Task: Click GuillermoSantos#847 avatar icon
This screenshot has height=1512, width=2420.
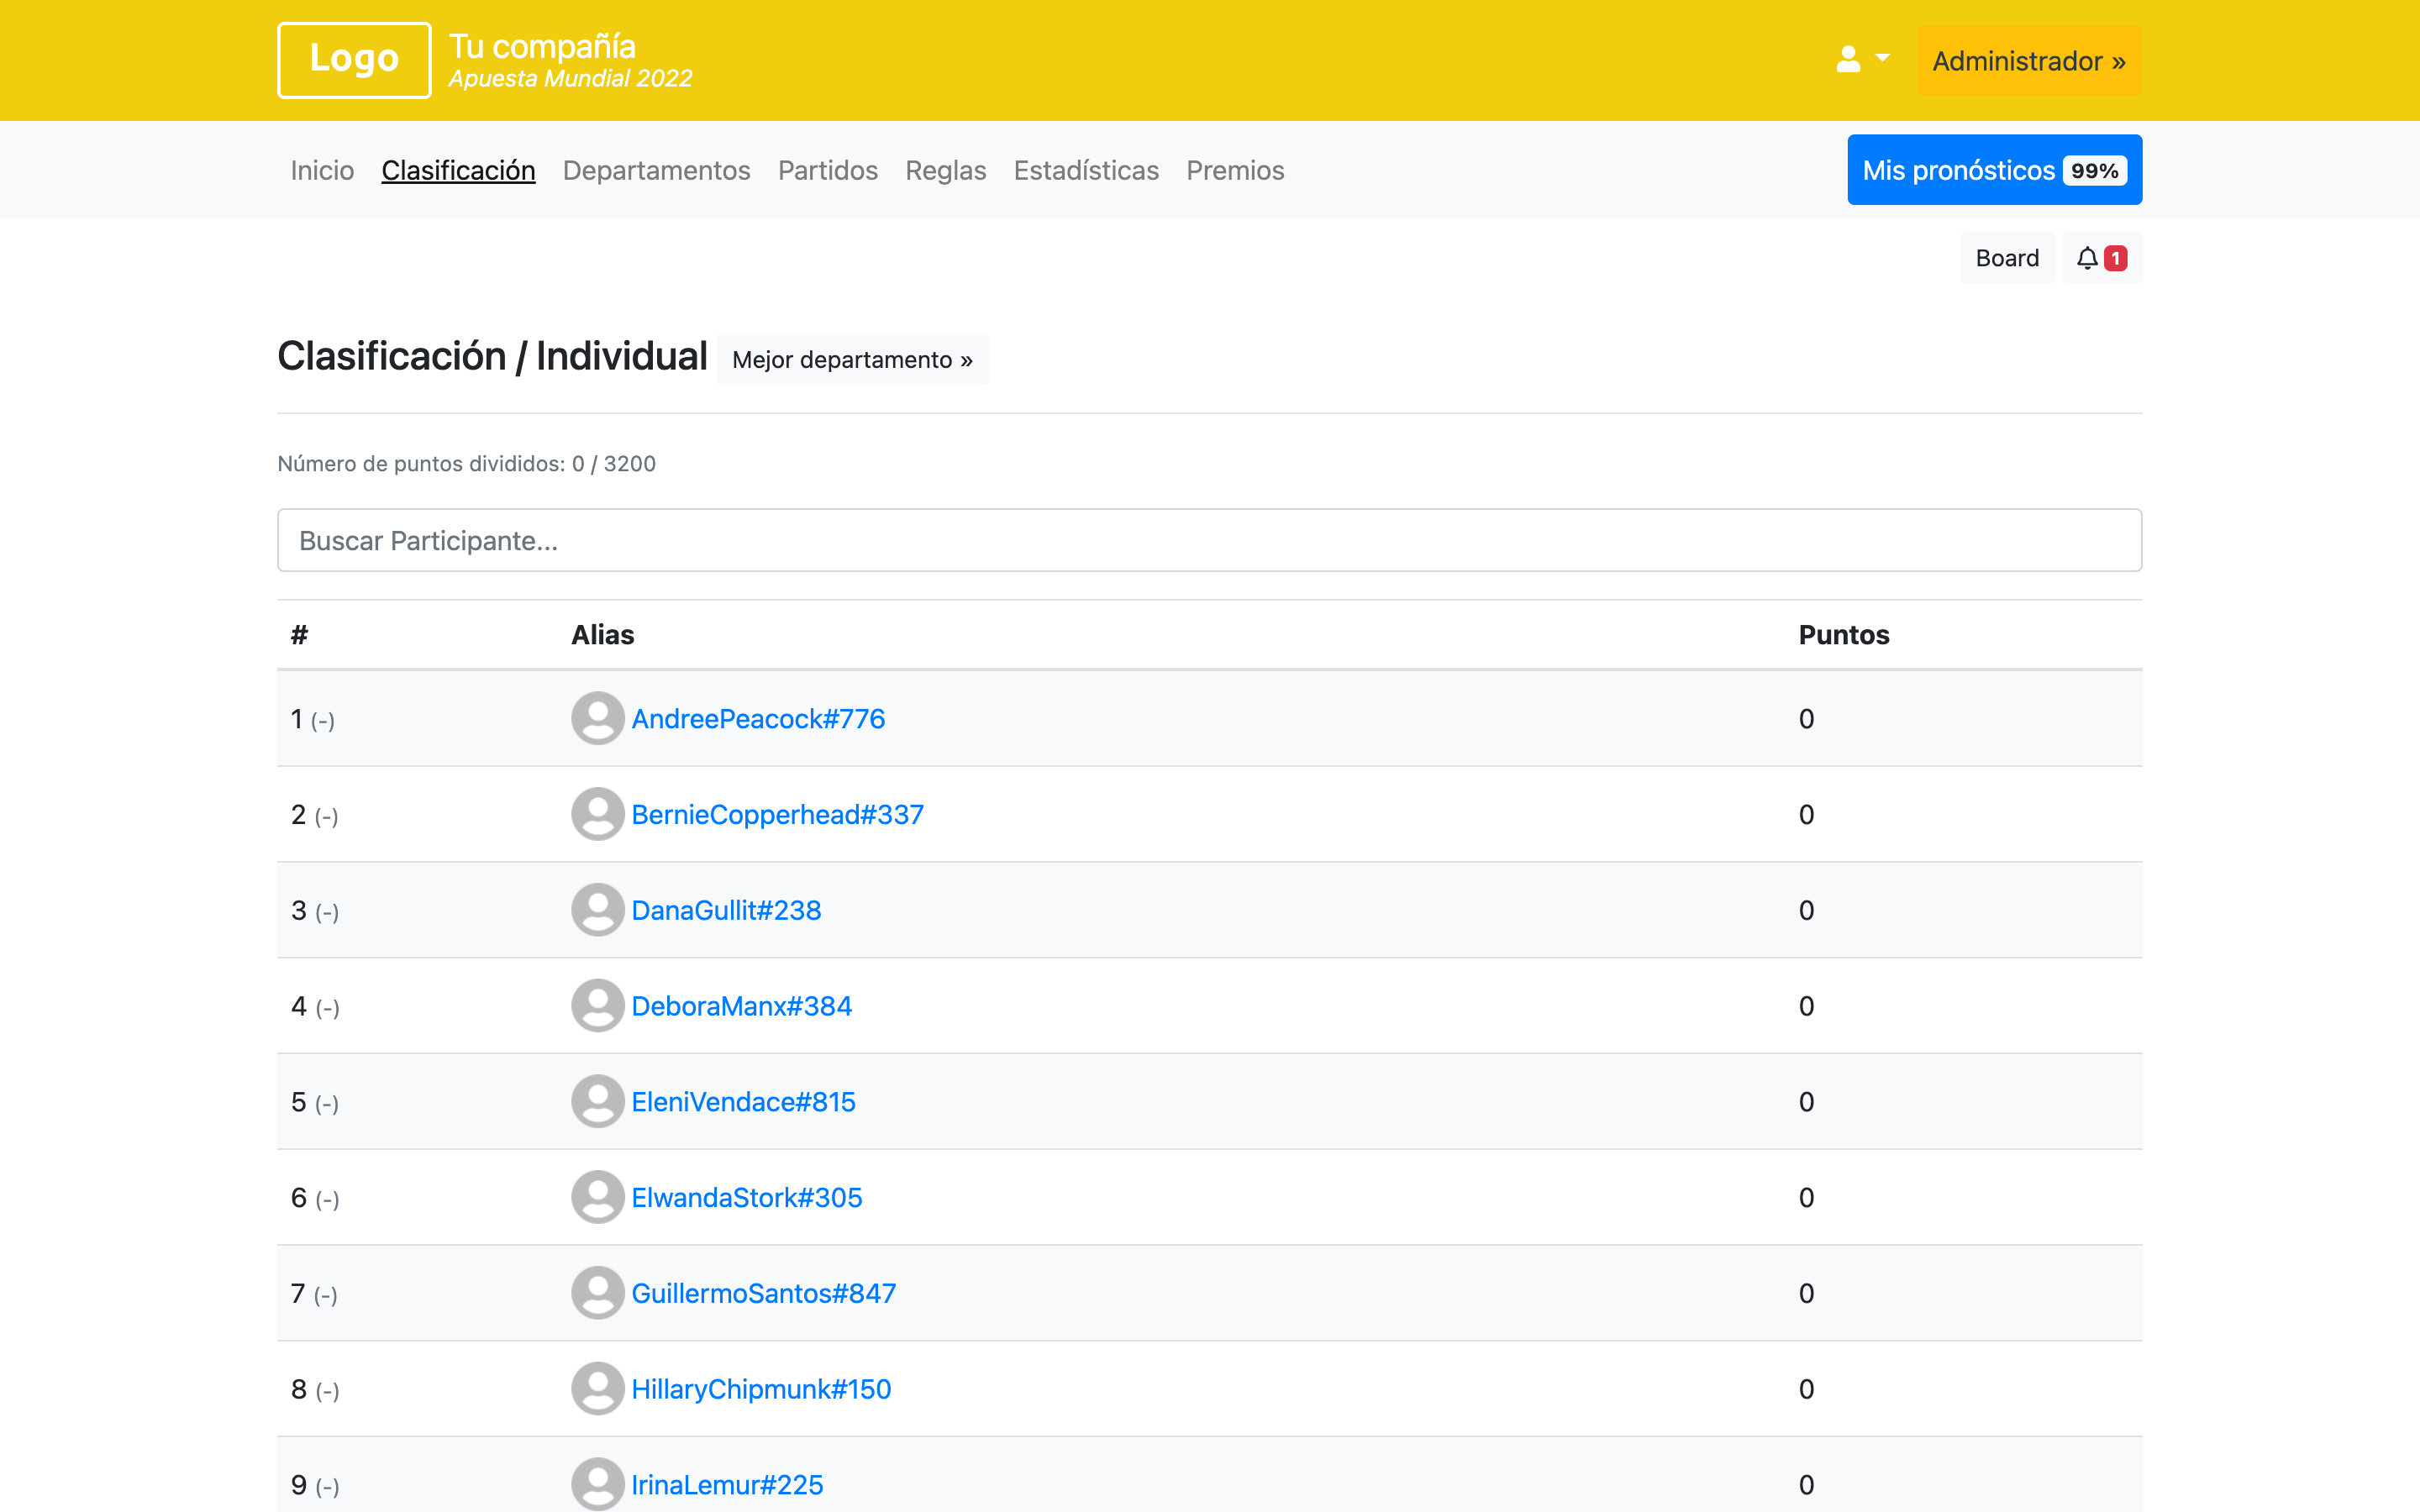Action: click(x=598, y=1293)
